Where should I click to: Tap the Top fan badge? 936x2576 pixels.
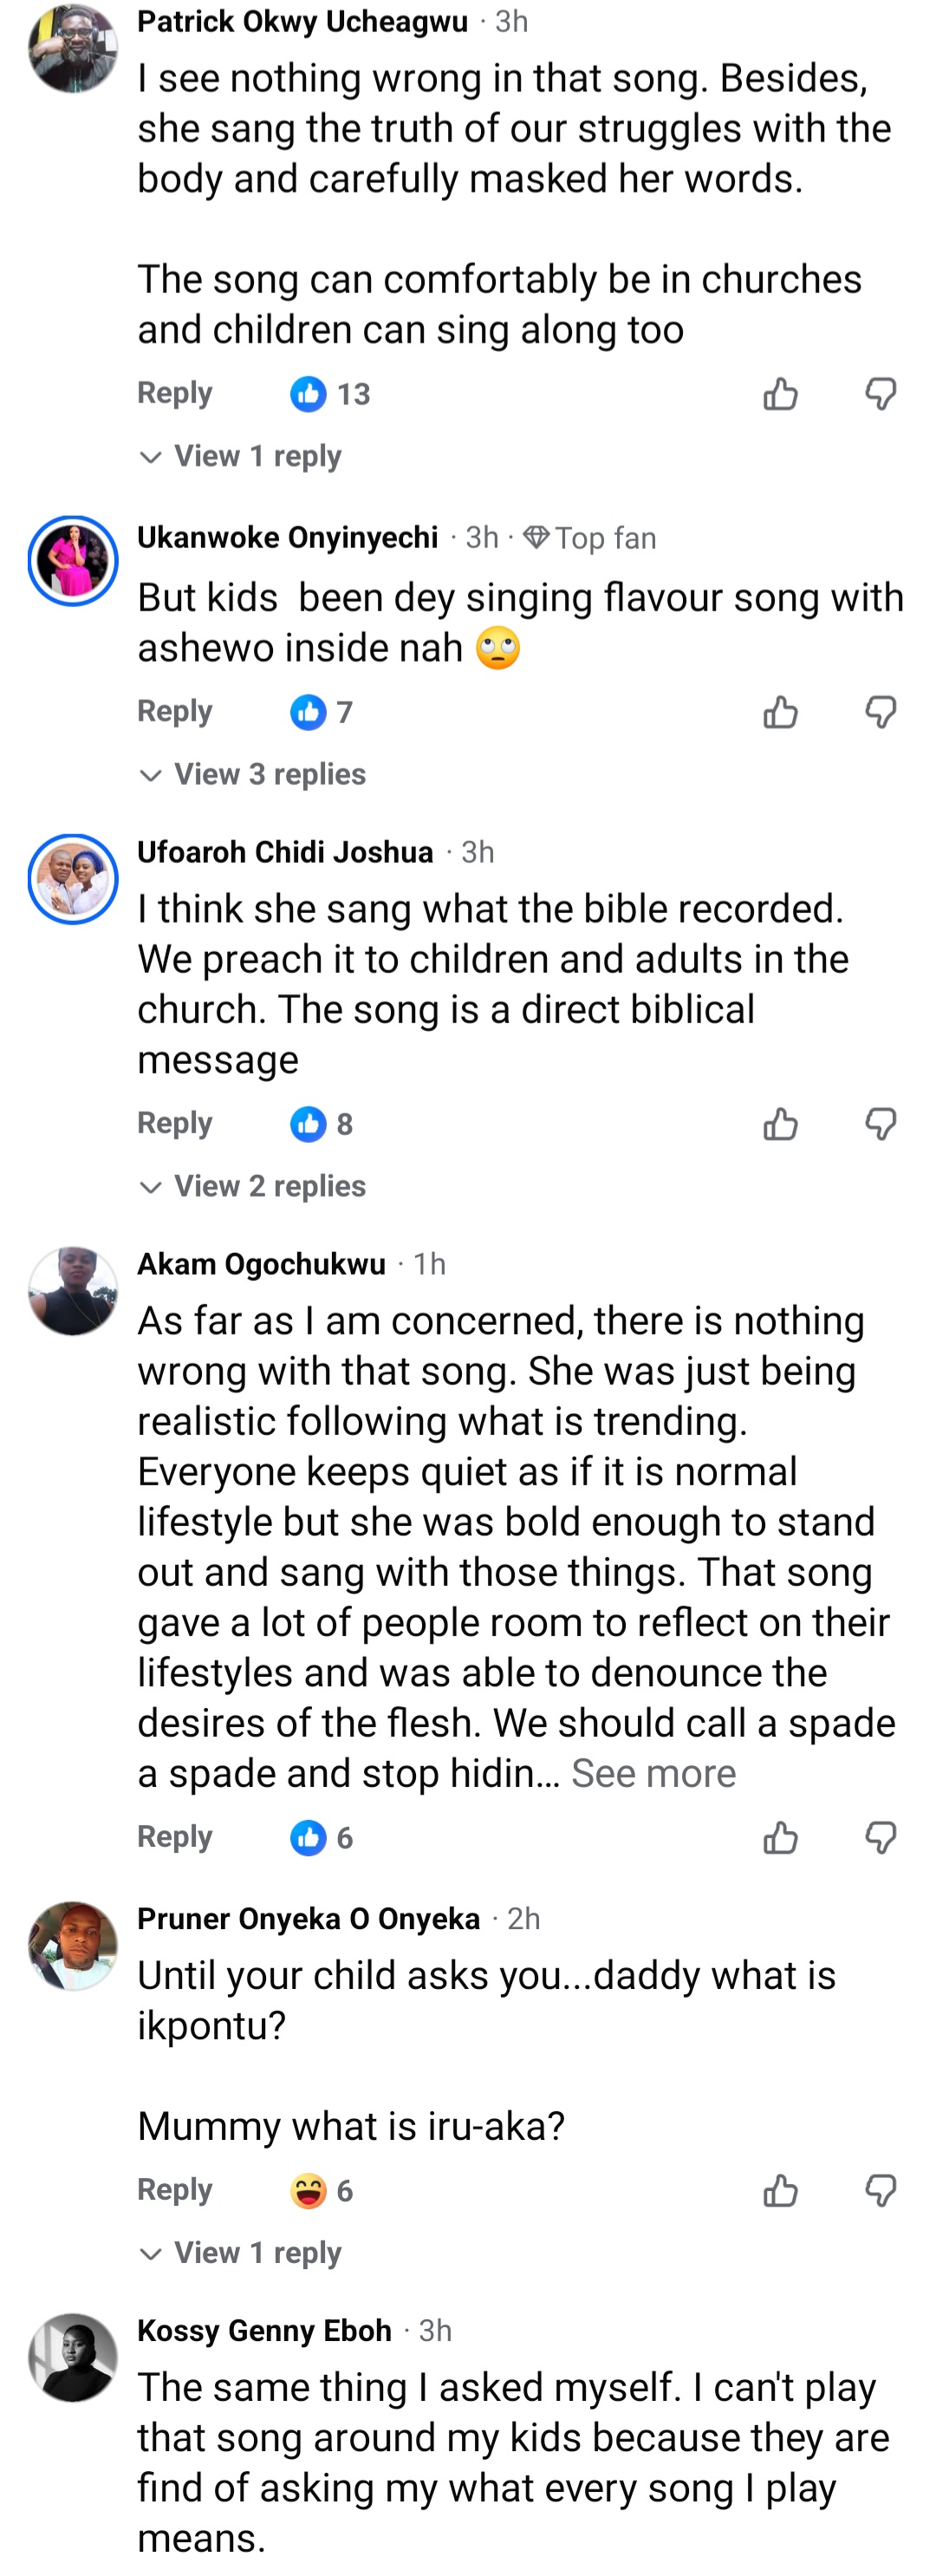coord(590,538)
